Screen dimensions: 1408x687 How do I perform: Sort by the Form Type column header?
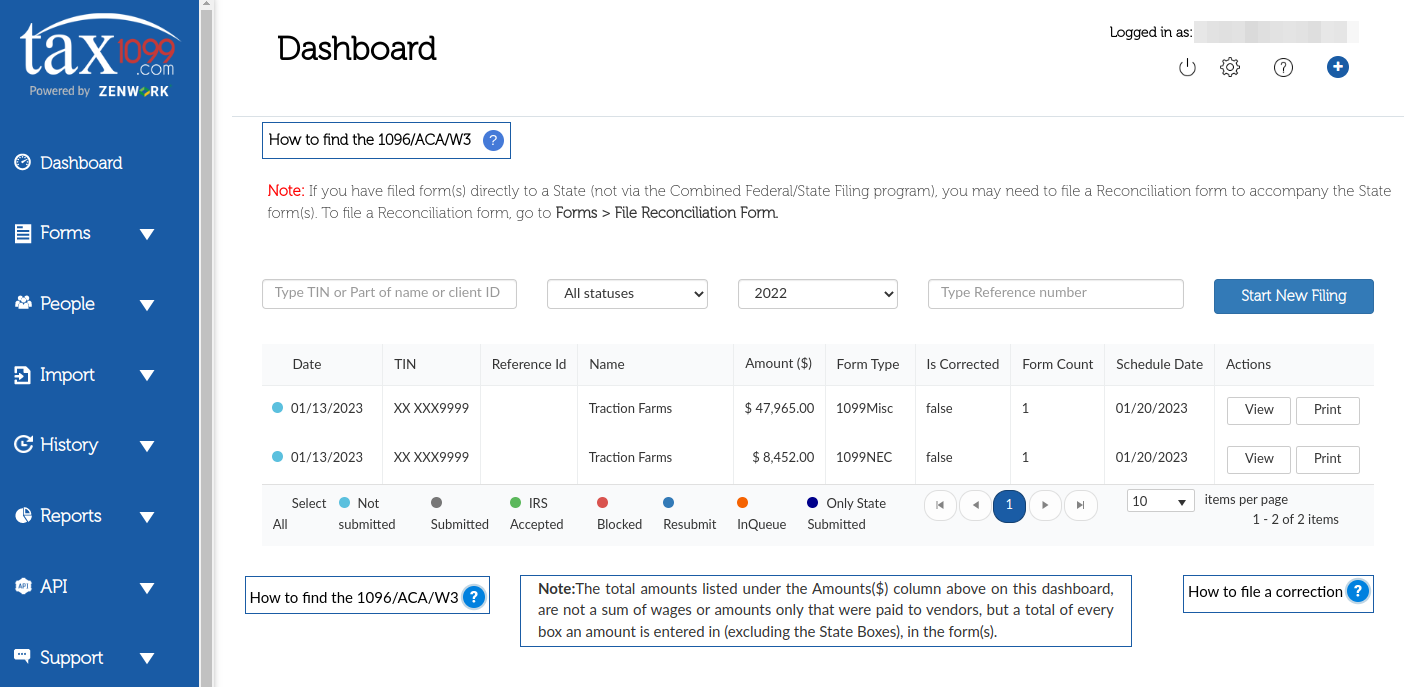pos(868,365)
